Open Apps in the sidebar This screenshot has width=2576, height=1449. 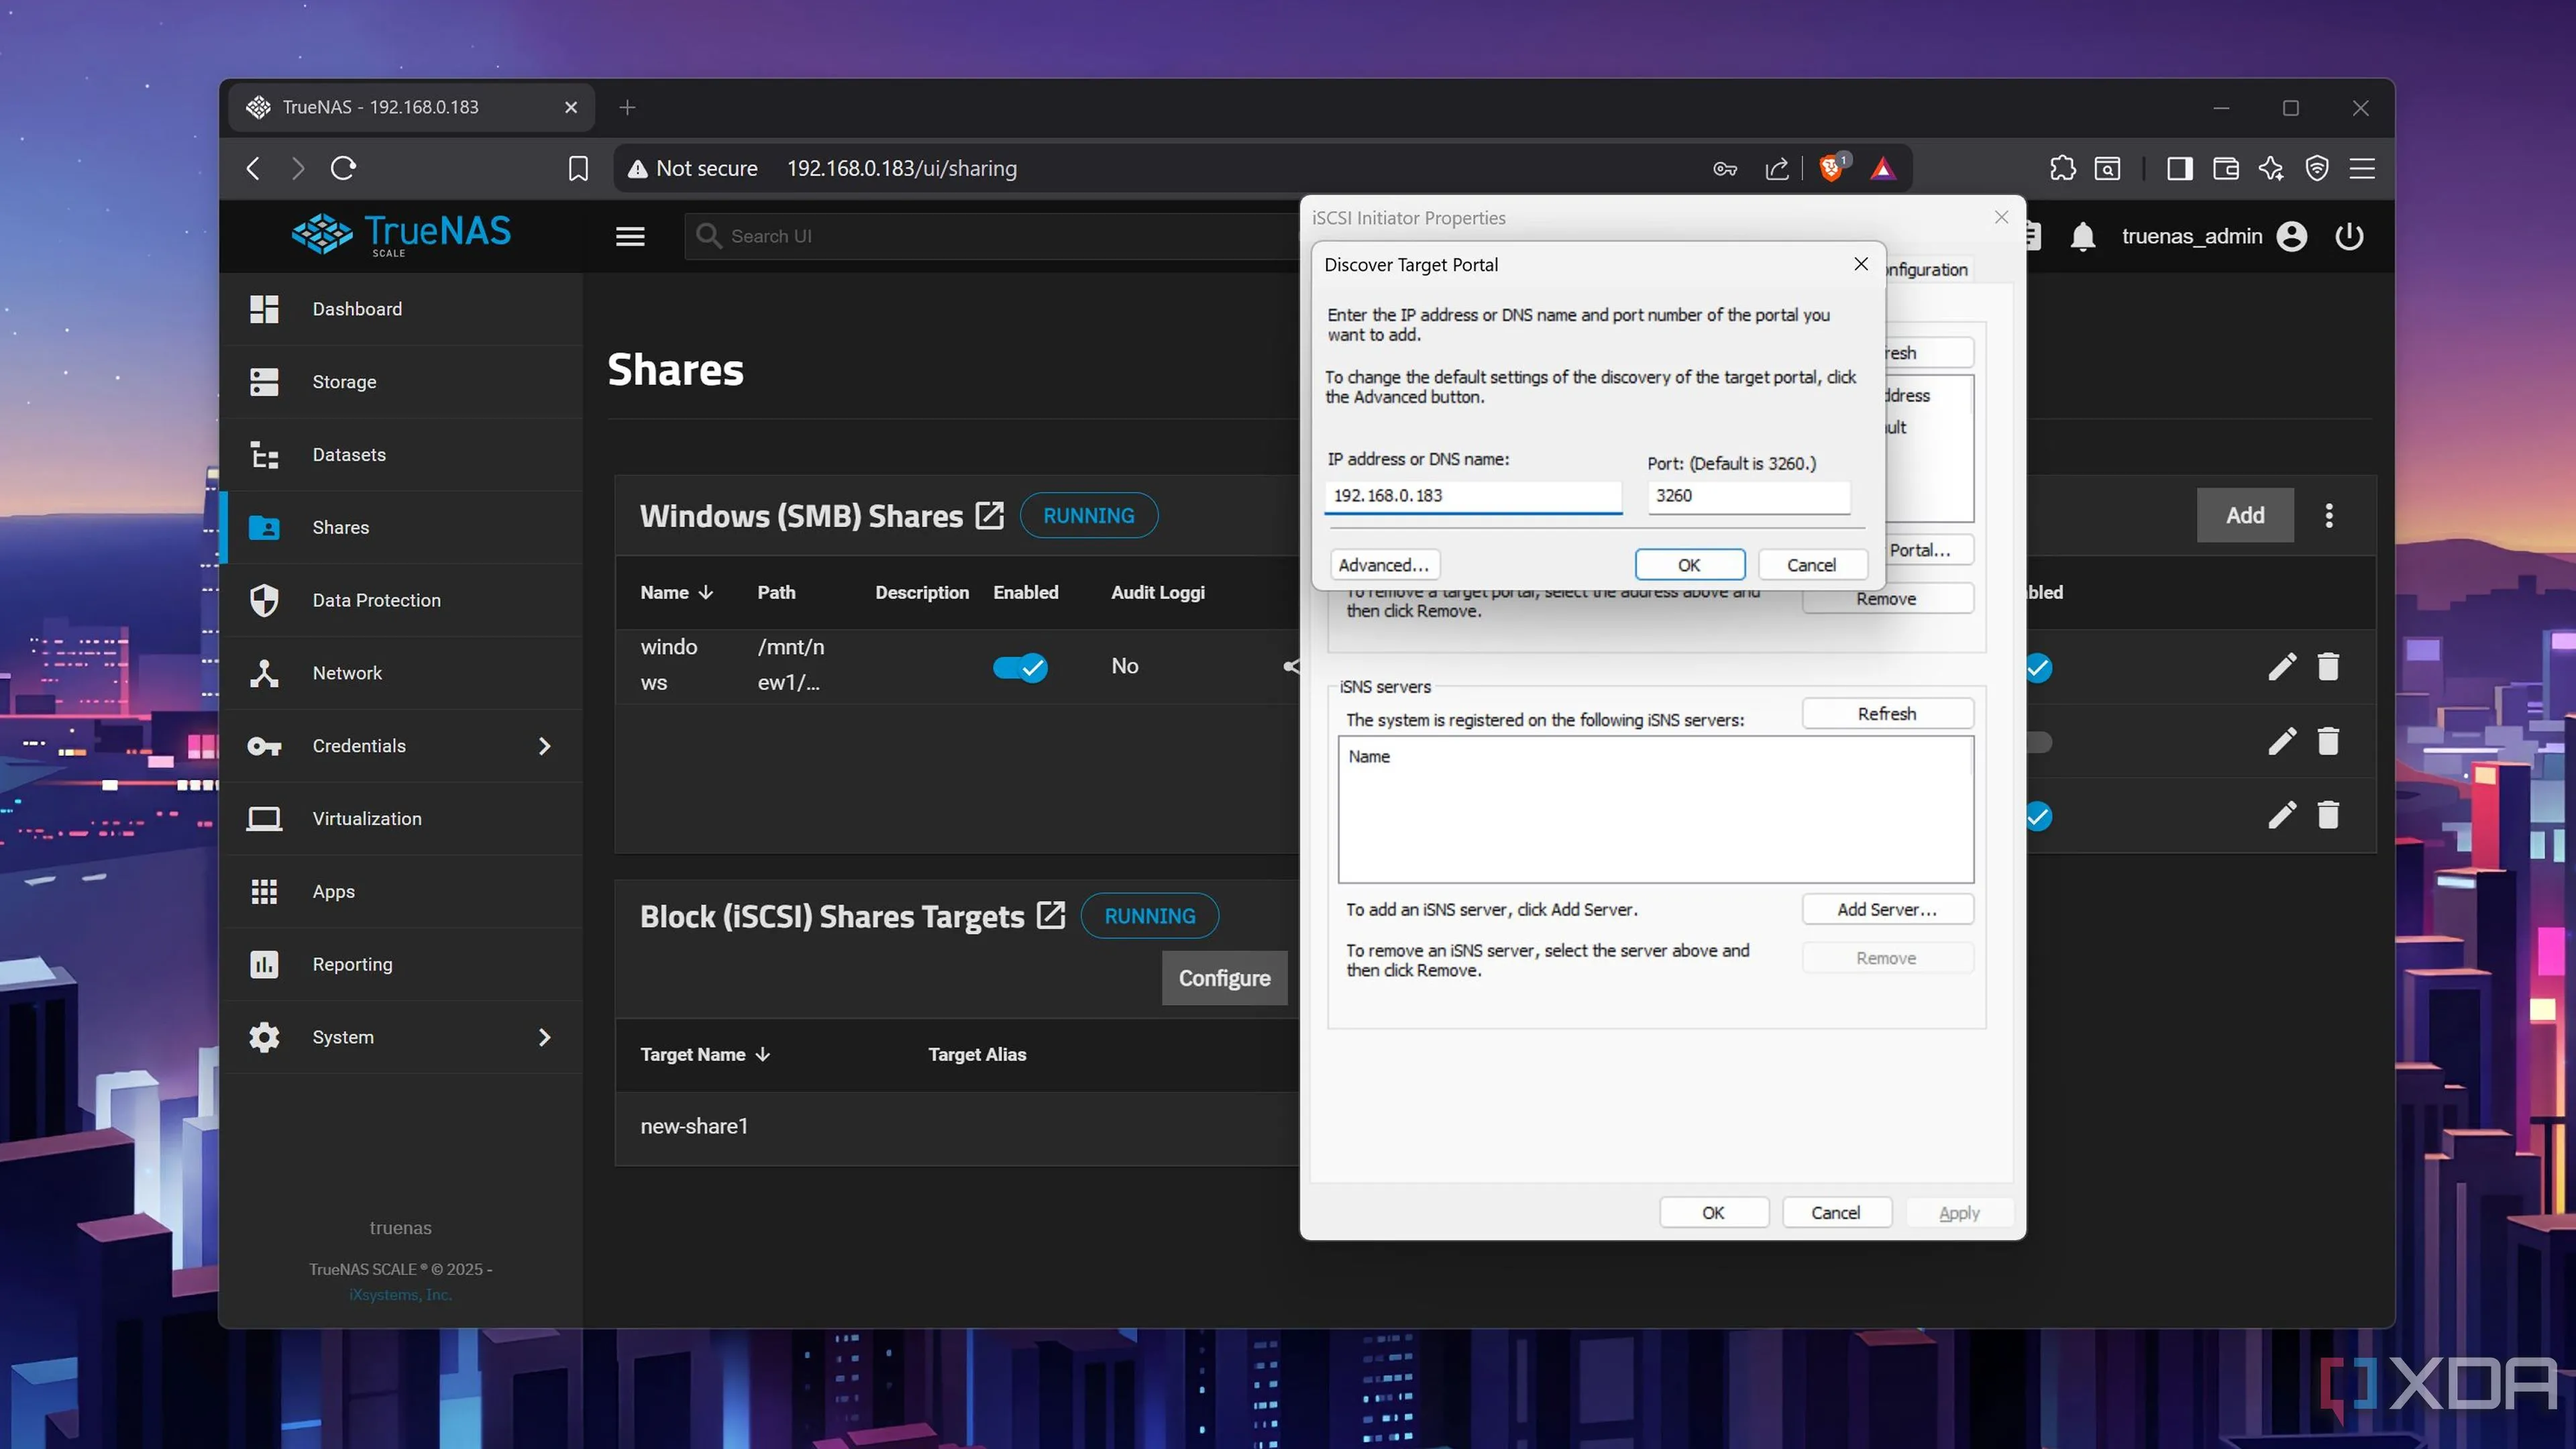(x=400, y=892)
